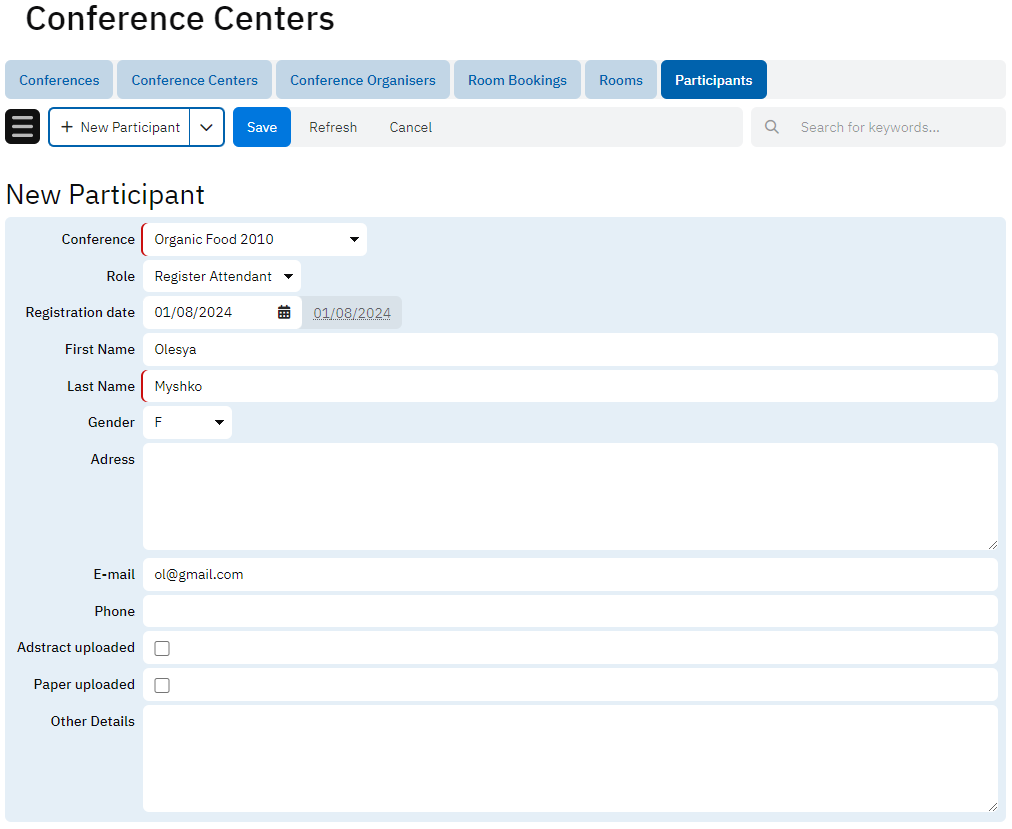Open the Conference dropdown
1012x829 pixels.
pos(255,240)
